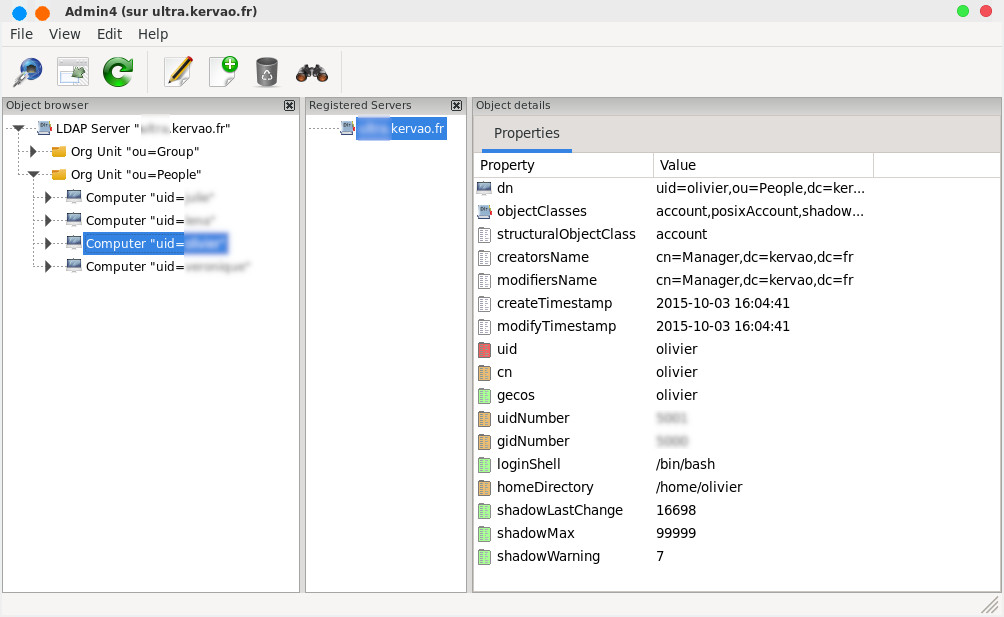Viewport: 1004px width, 617px height.
Task: Click the green refresh arrow icon
Action: click(x=118, y=72)
